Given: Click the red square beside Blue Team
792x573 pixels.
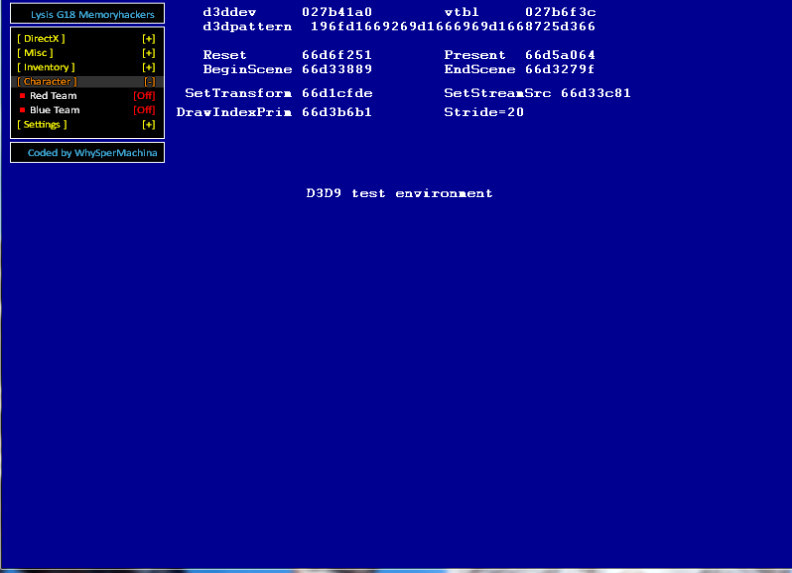Looking at the screenshot, I should tap(22, 110).
